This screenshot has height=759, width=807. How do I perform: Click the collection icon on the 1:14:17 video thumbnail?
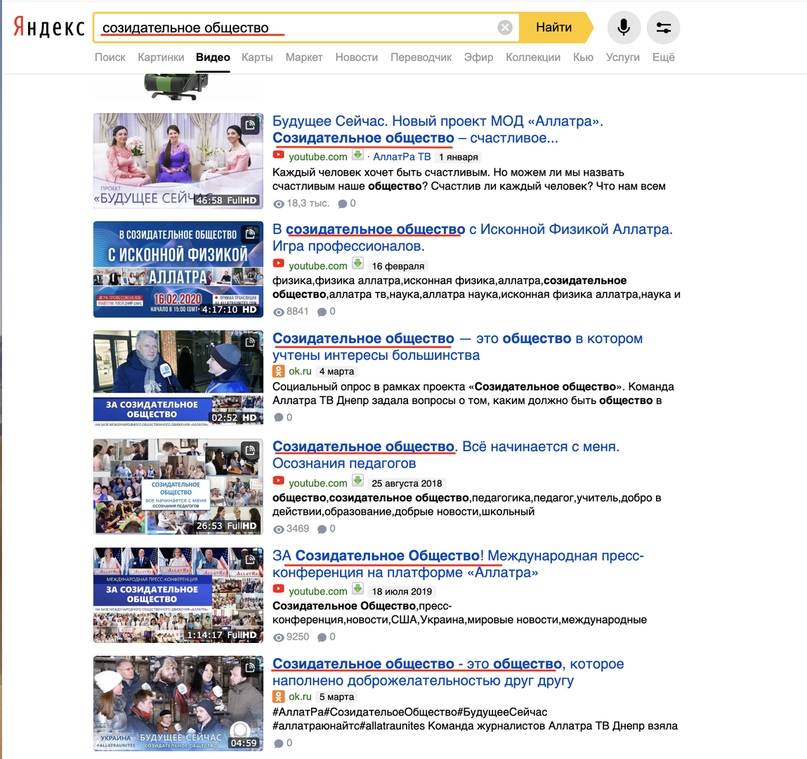tap(250, 559)
